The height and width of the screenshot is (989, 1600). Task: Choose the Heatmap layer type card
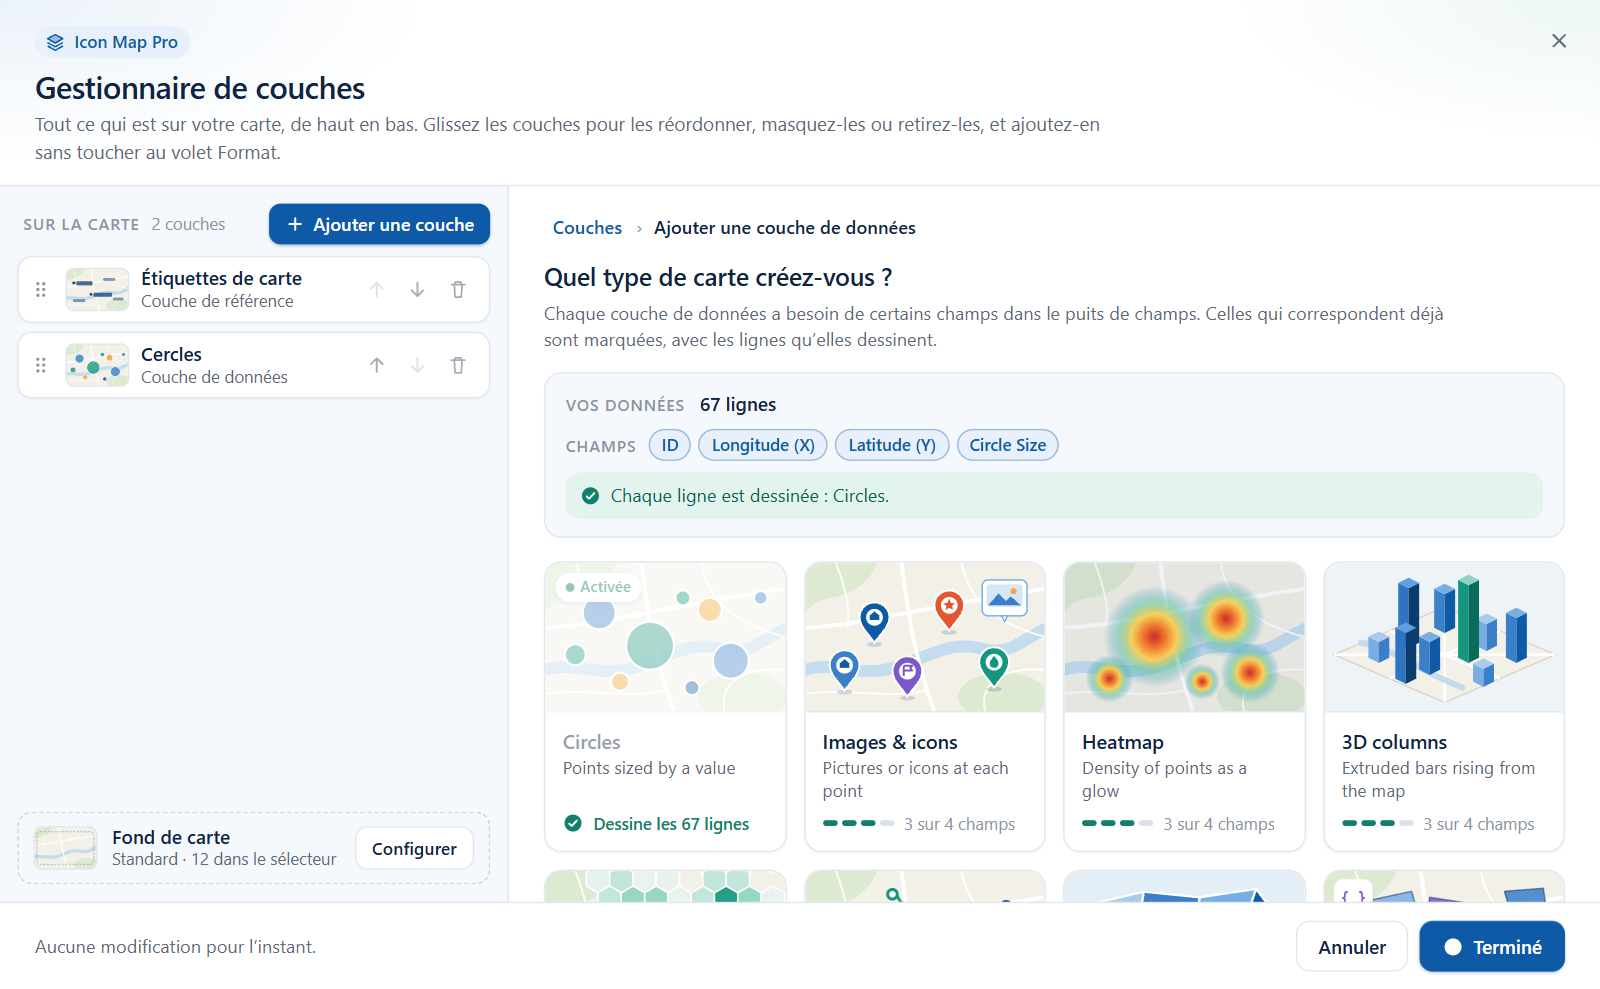1185,707
